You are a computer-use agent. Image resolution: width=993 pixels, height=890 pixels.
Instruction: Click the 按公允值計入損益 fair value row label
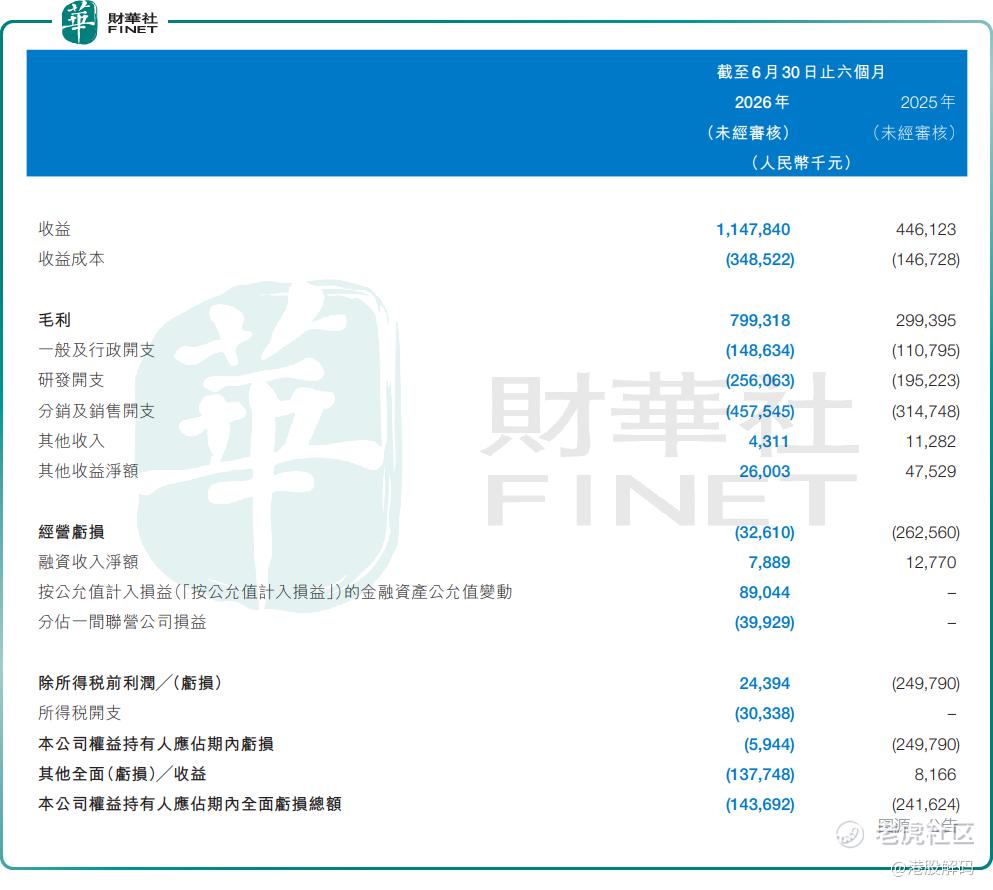pos(275,592)
